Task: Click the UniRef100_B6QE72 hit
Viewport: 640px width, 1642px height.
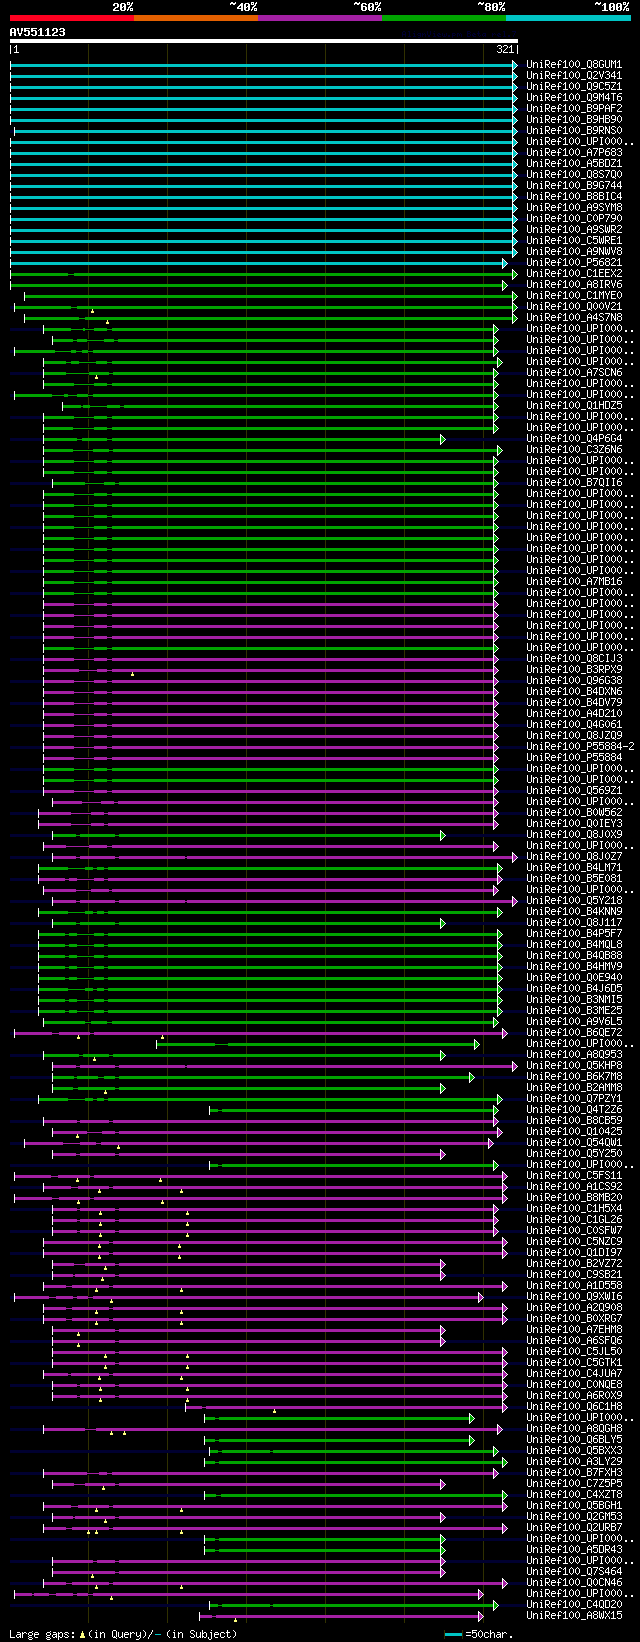Action: [574, 1033]
